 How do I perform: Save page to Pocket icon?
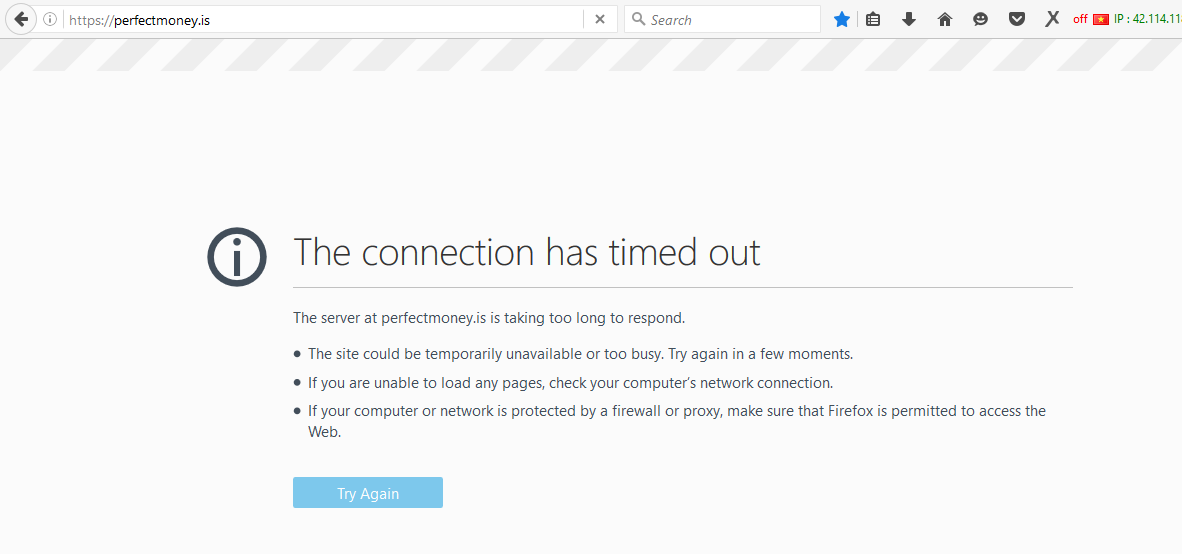point(1017,19)
